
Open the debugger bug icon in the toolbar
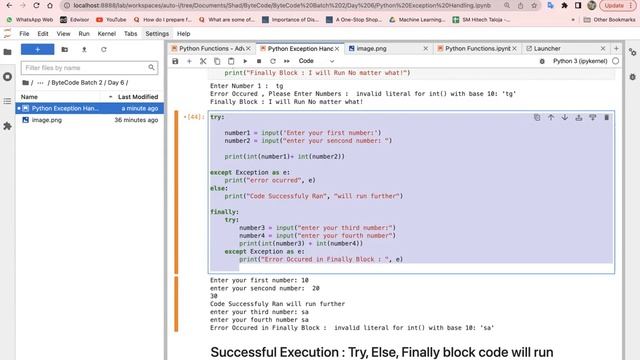click(x=542, y=61)
